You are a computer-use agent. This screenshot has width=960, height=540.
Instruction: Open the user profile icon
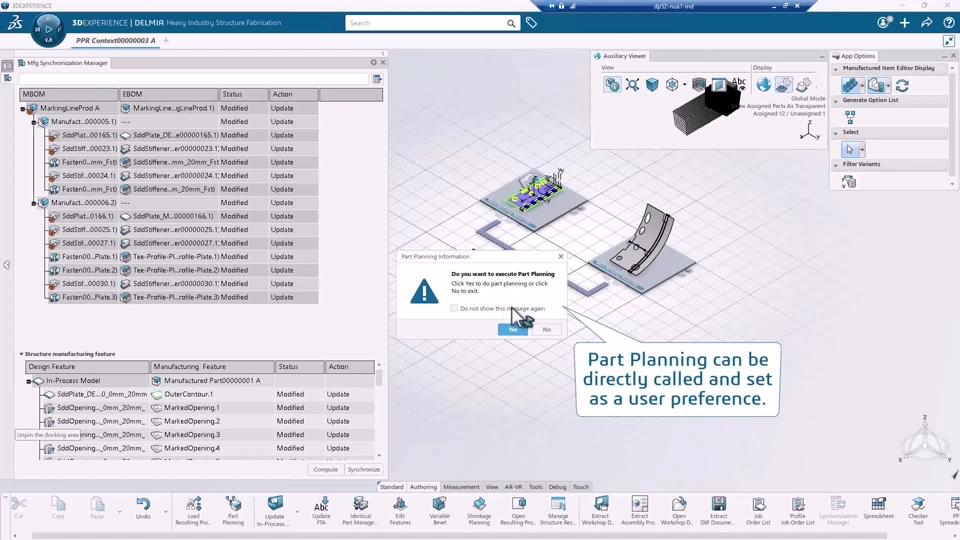883,23
